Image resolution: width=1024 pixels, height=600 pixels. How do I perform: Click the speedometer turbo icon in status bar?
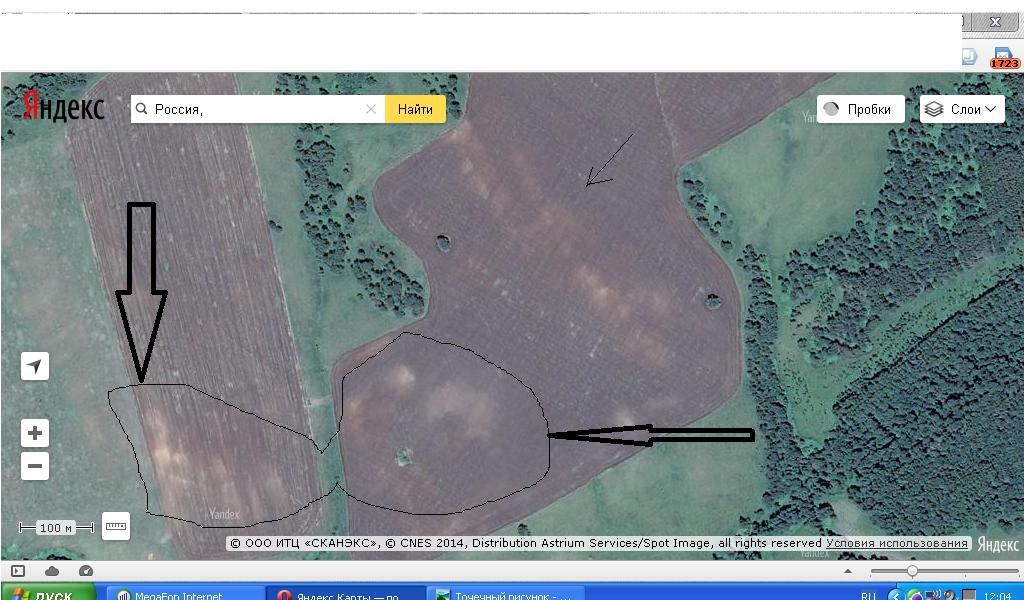tap(85, 571)
